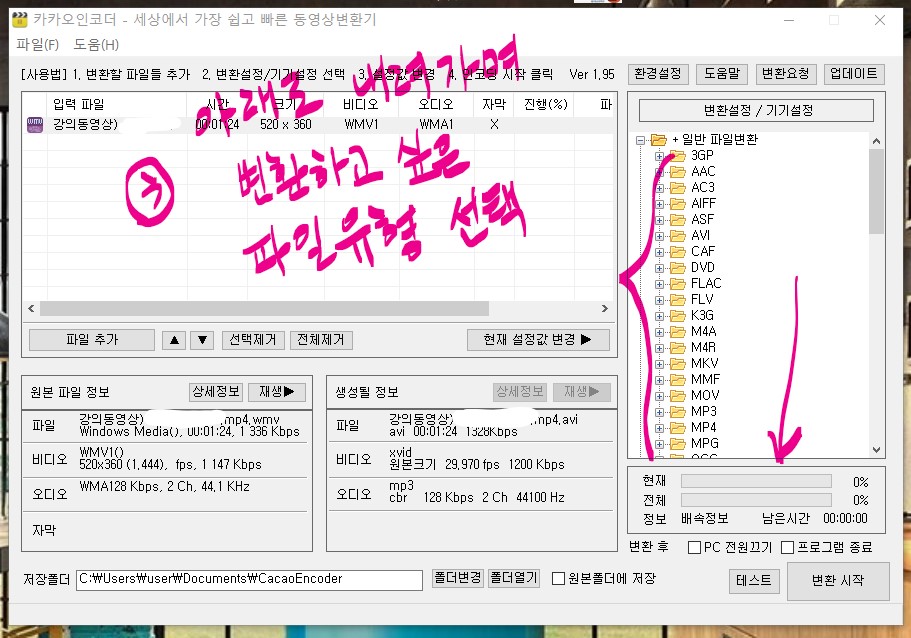Viewport: 911px width, 638px height.
Task: Enable 프로그램 종료 after conversion
Action: click(788, 547)
